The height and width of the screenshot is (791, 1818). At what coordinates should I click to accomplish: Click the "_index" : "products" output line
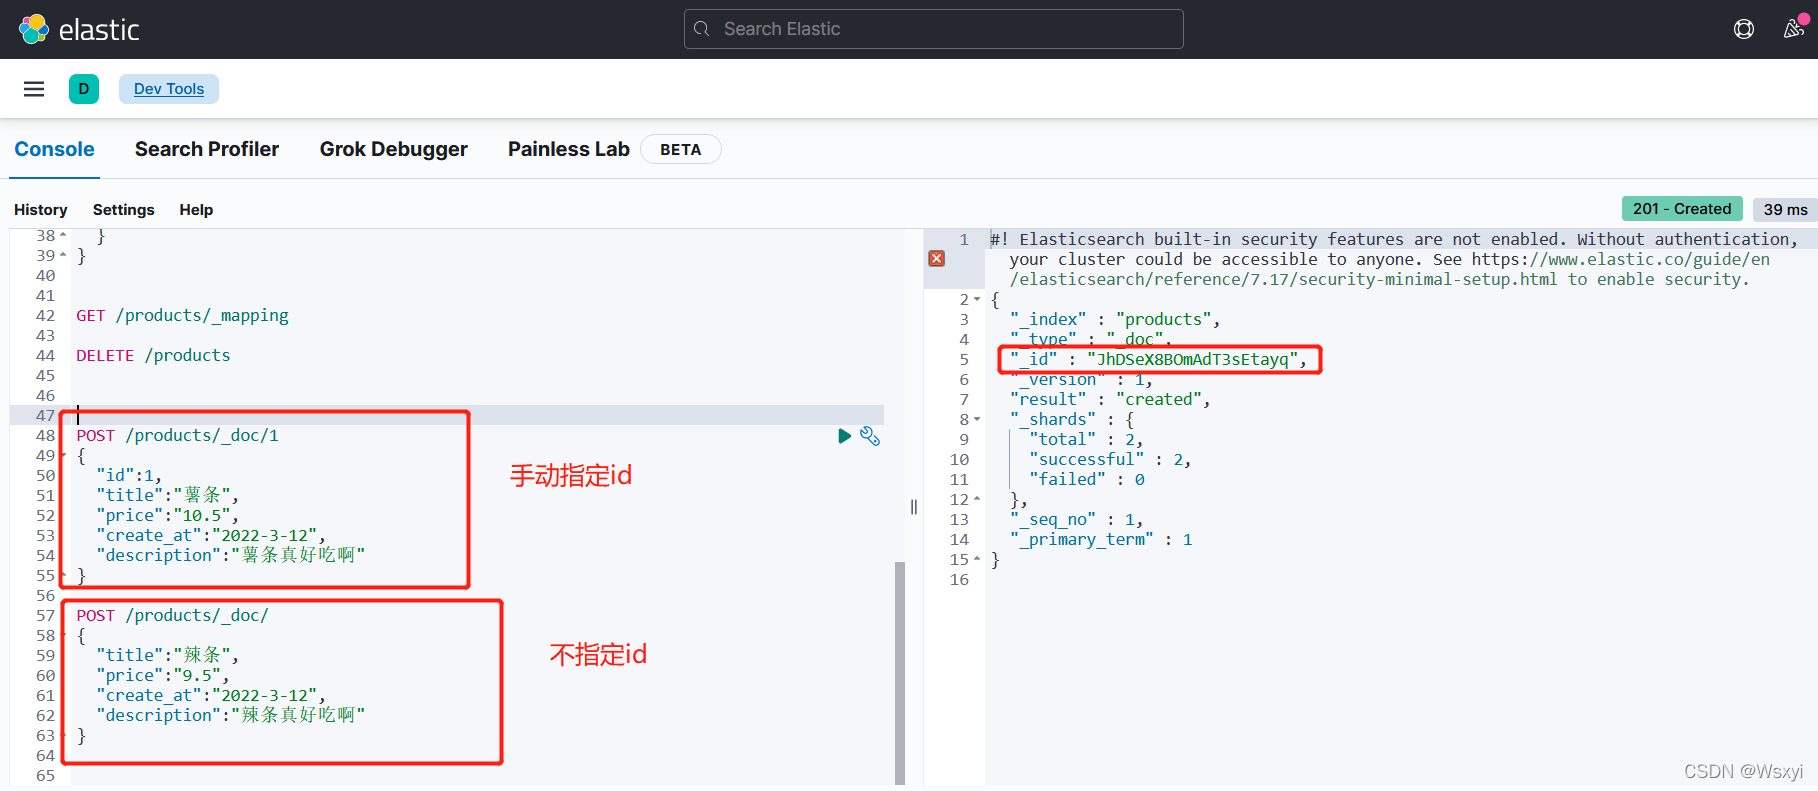coord(1114,320)
